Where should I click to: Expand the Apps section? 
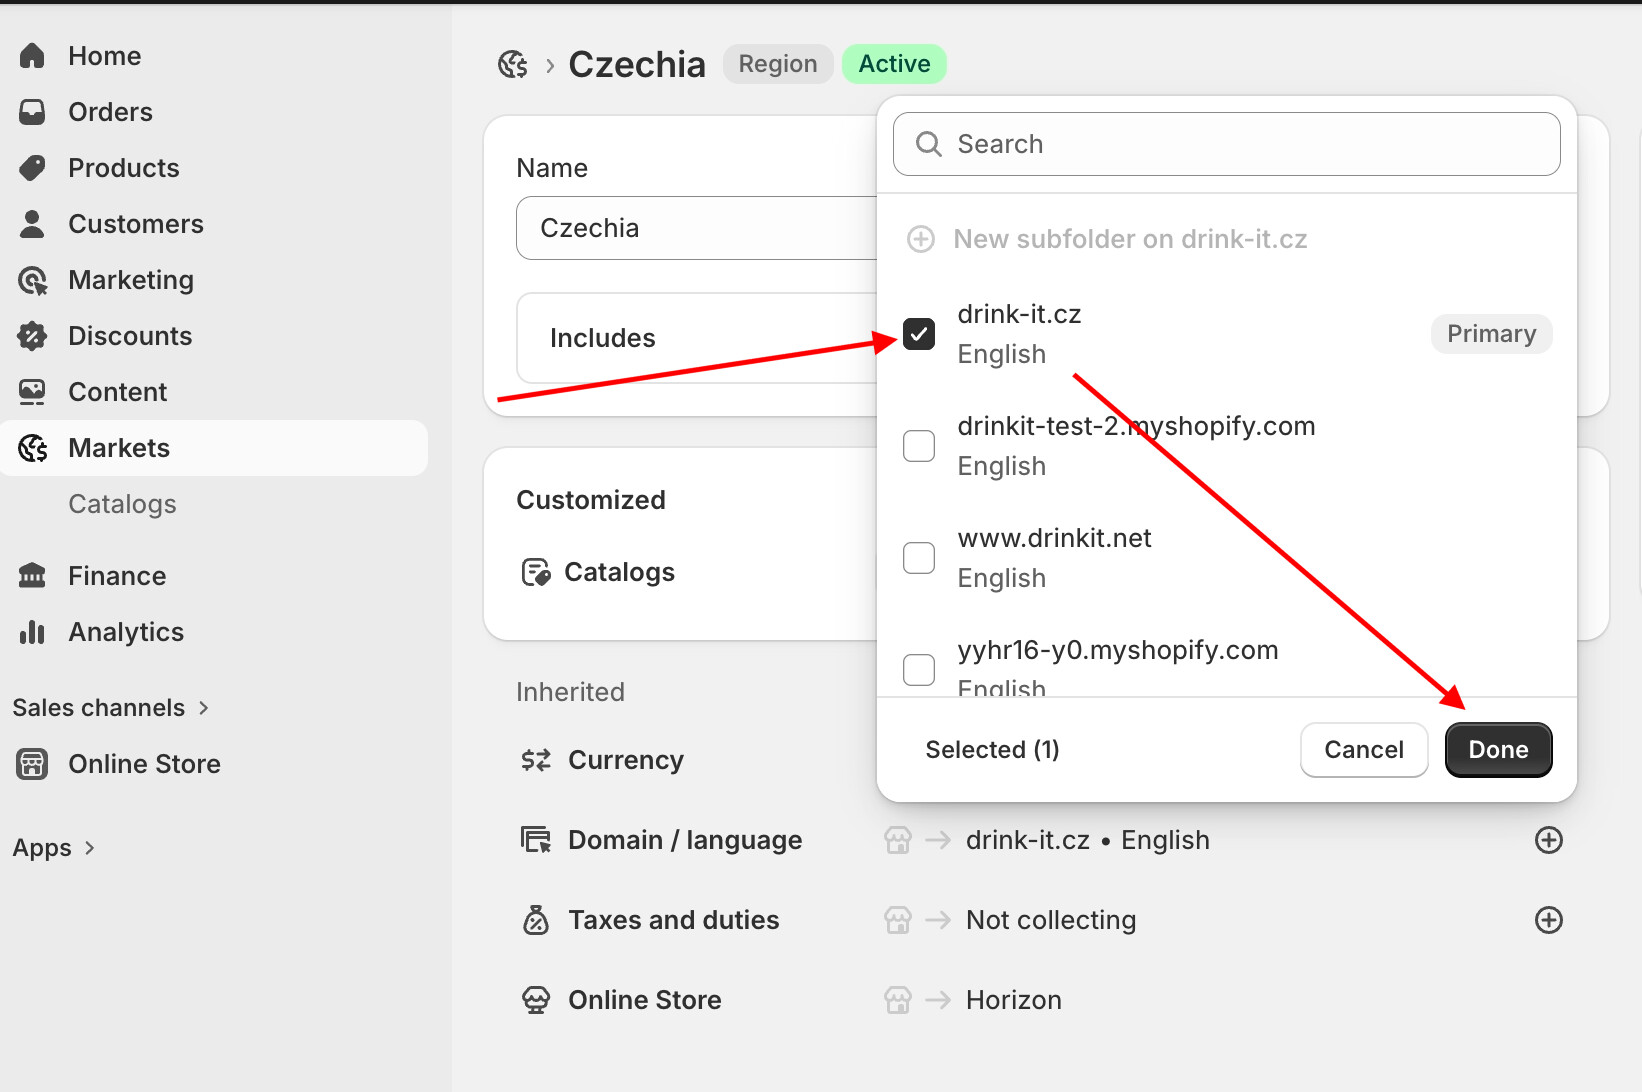coord(54,848)
